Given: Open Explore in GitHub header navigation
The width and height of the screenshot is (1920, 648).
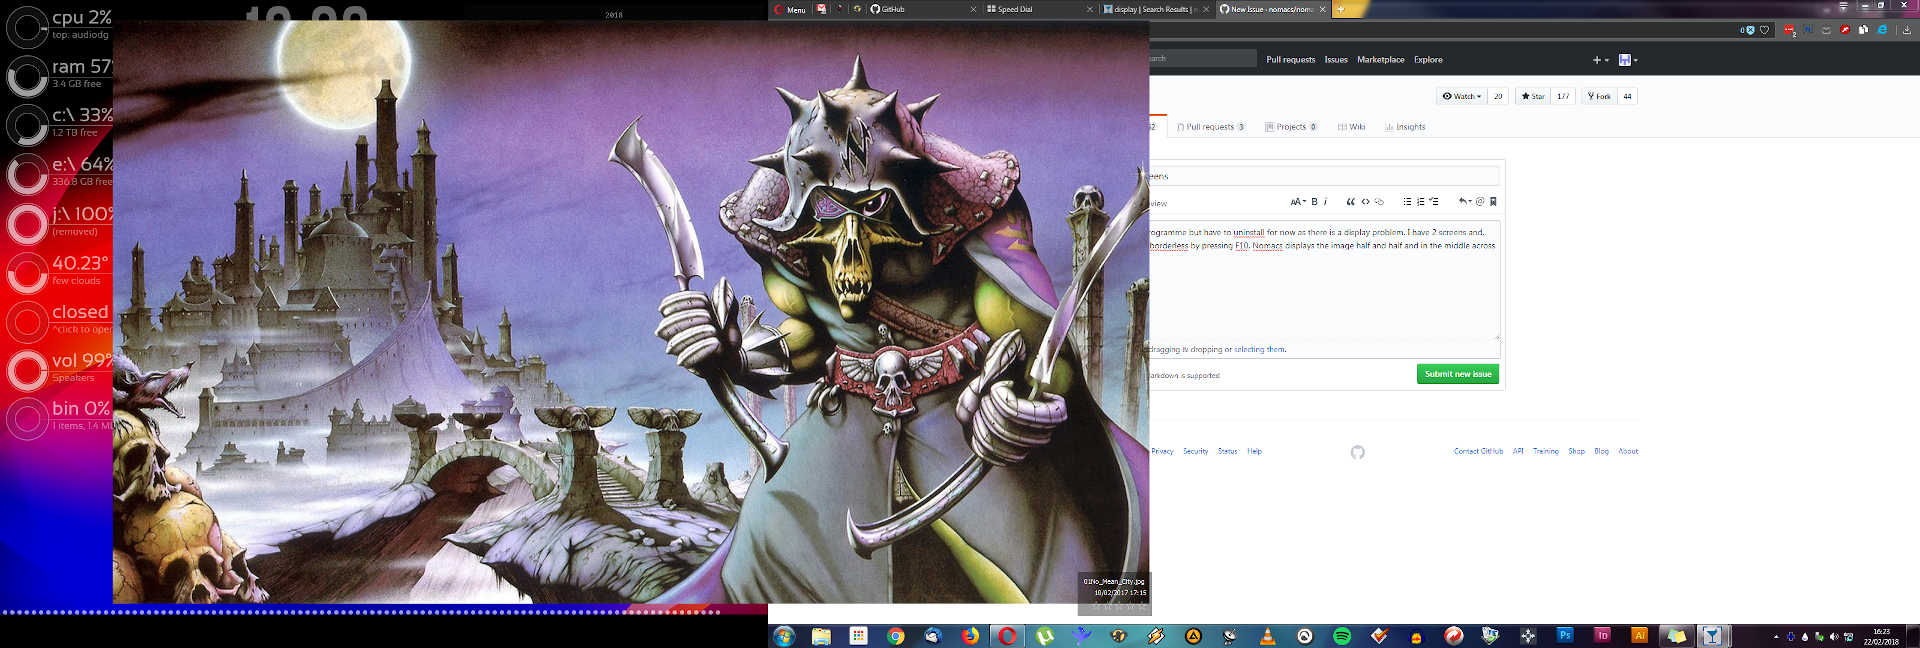Looking at the screenshot, I should click(1428, 60).
